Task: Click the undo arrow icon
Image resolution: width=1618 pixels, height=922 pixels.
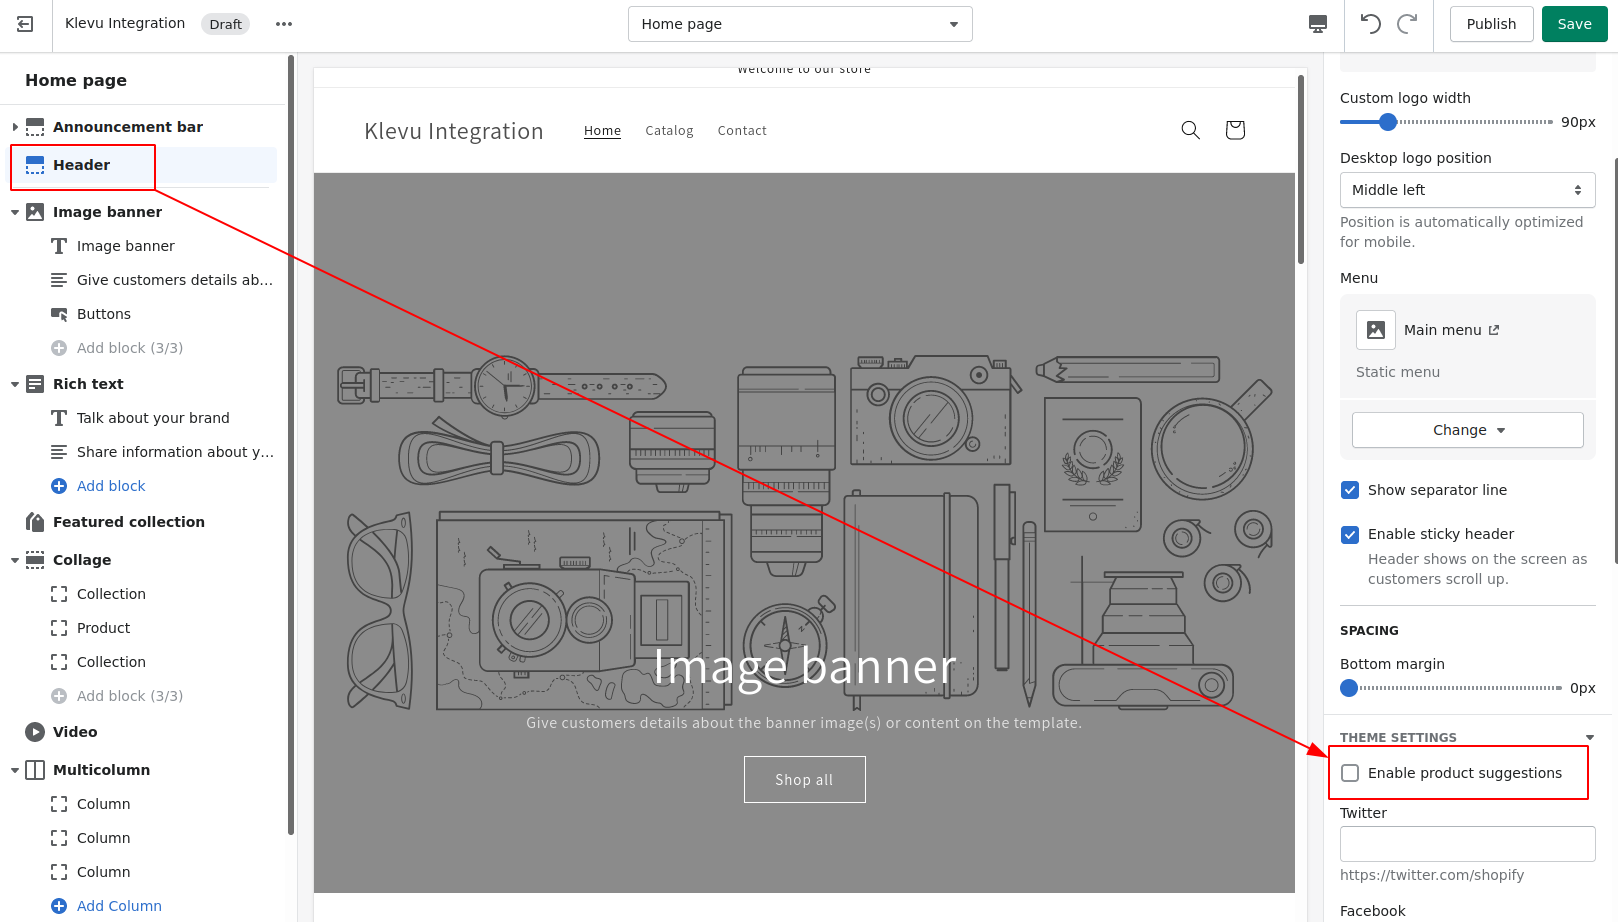Action: 1371,24
